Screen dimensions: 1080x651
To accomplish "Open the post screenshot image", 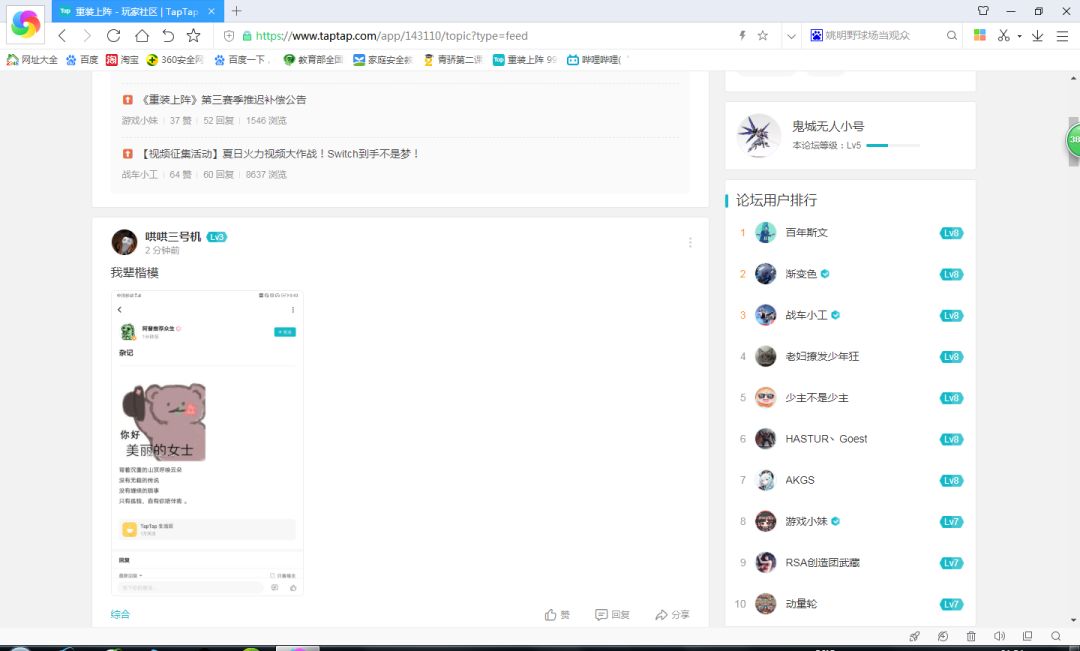I will coord(207,442).
